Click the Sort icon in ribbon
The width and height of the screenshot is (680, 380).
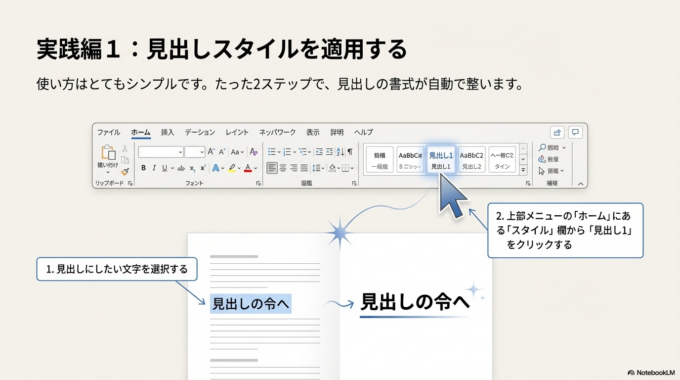click(340, 151)
